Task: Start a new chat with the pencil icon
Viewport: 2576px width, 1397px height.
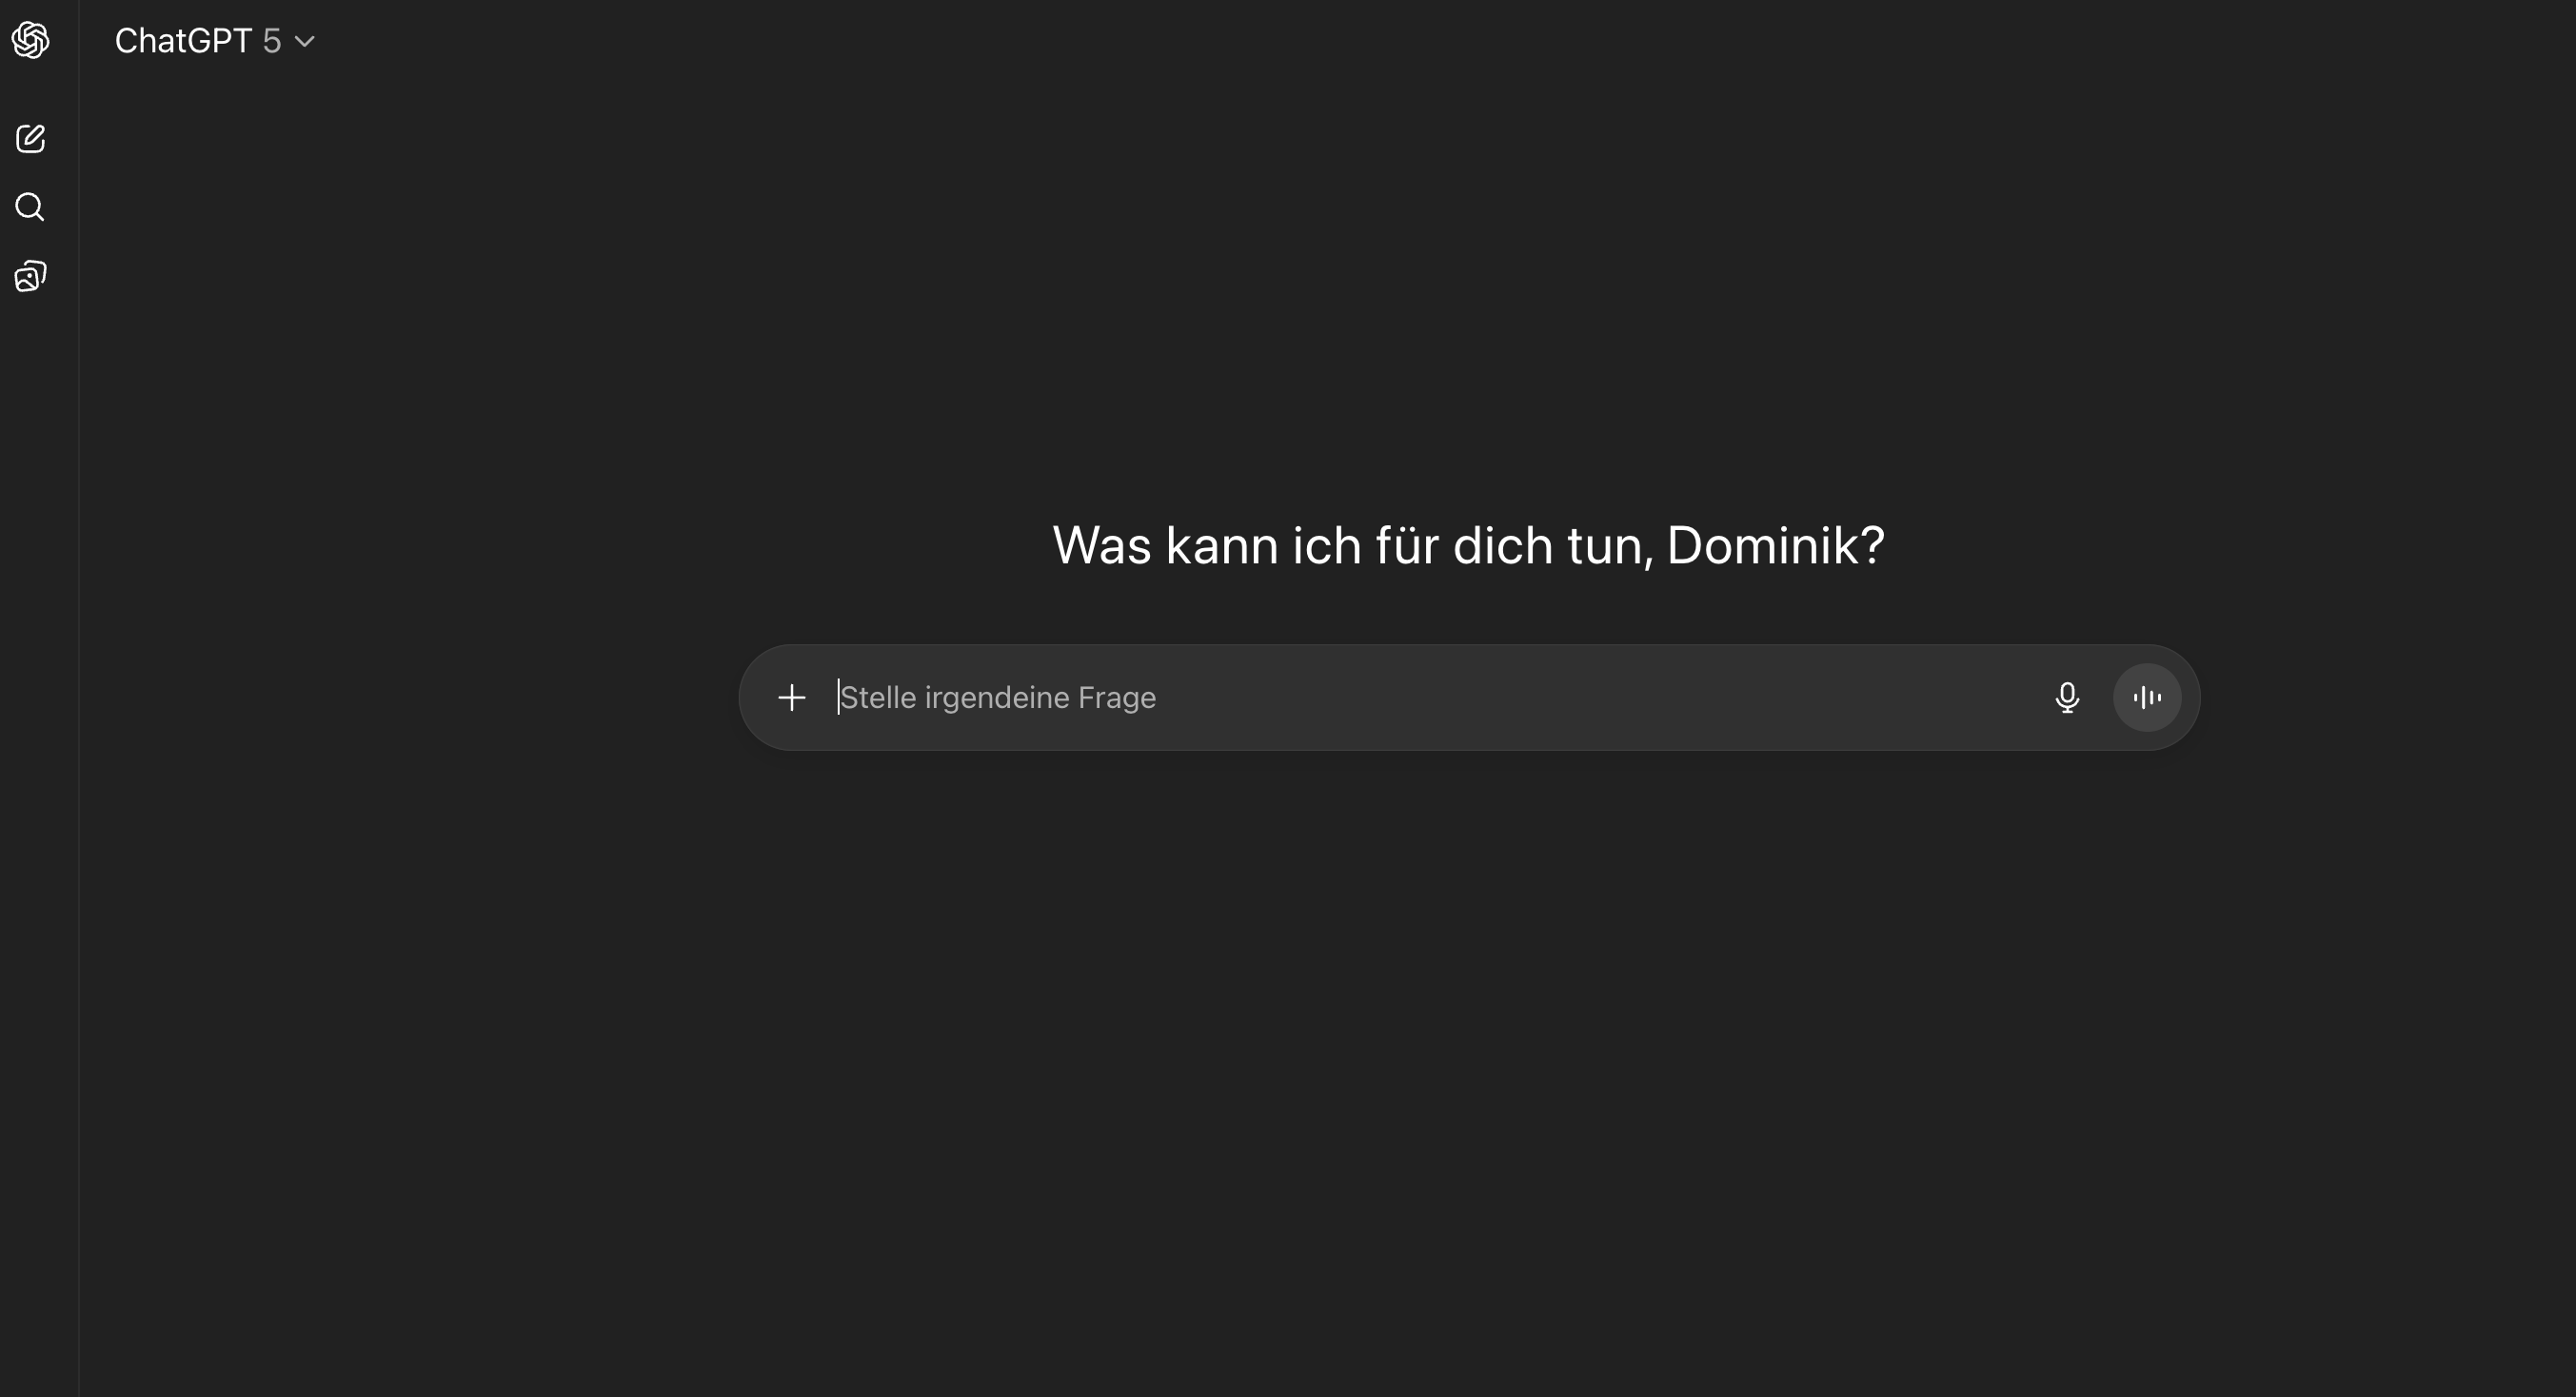Action: tap(30, 138)
